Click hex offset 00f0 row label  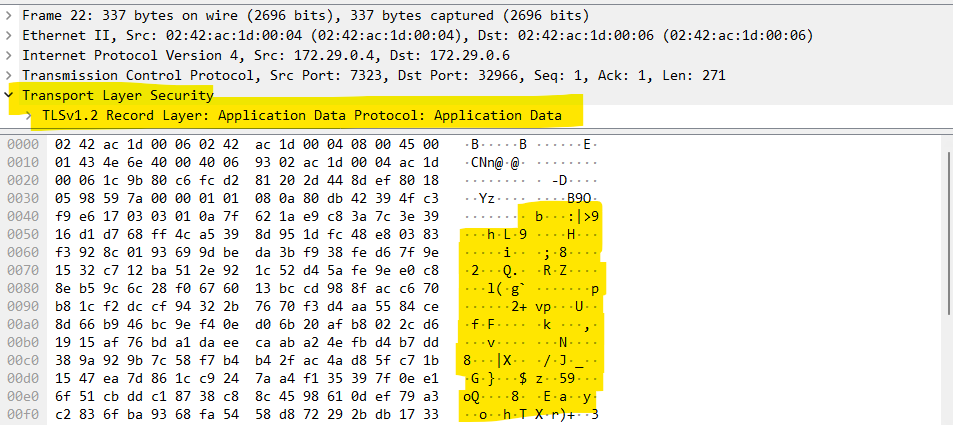click(20, 414)
